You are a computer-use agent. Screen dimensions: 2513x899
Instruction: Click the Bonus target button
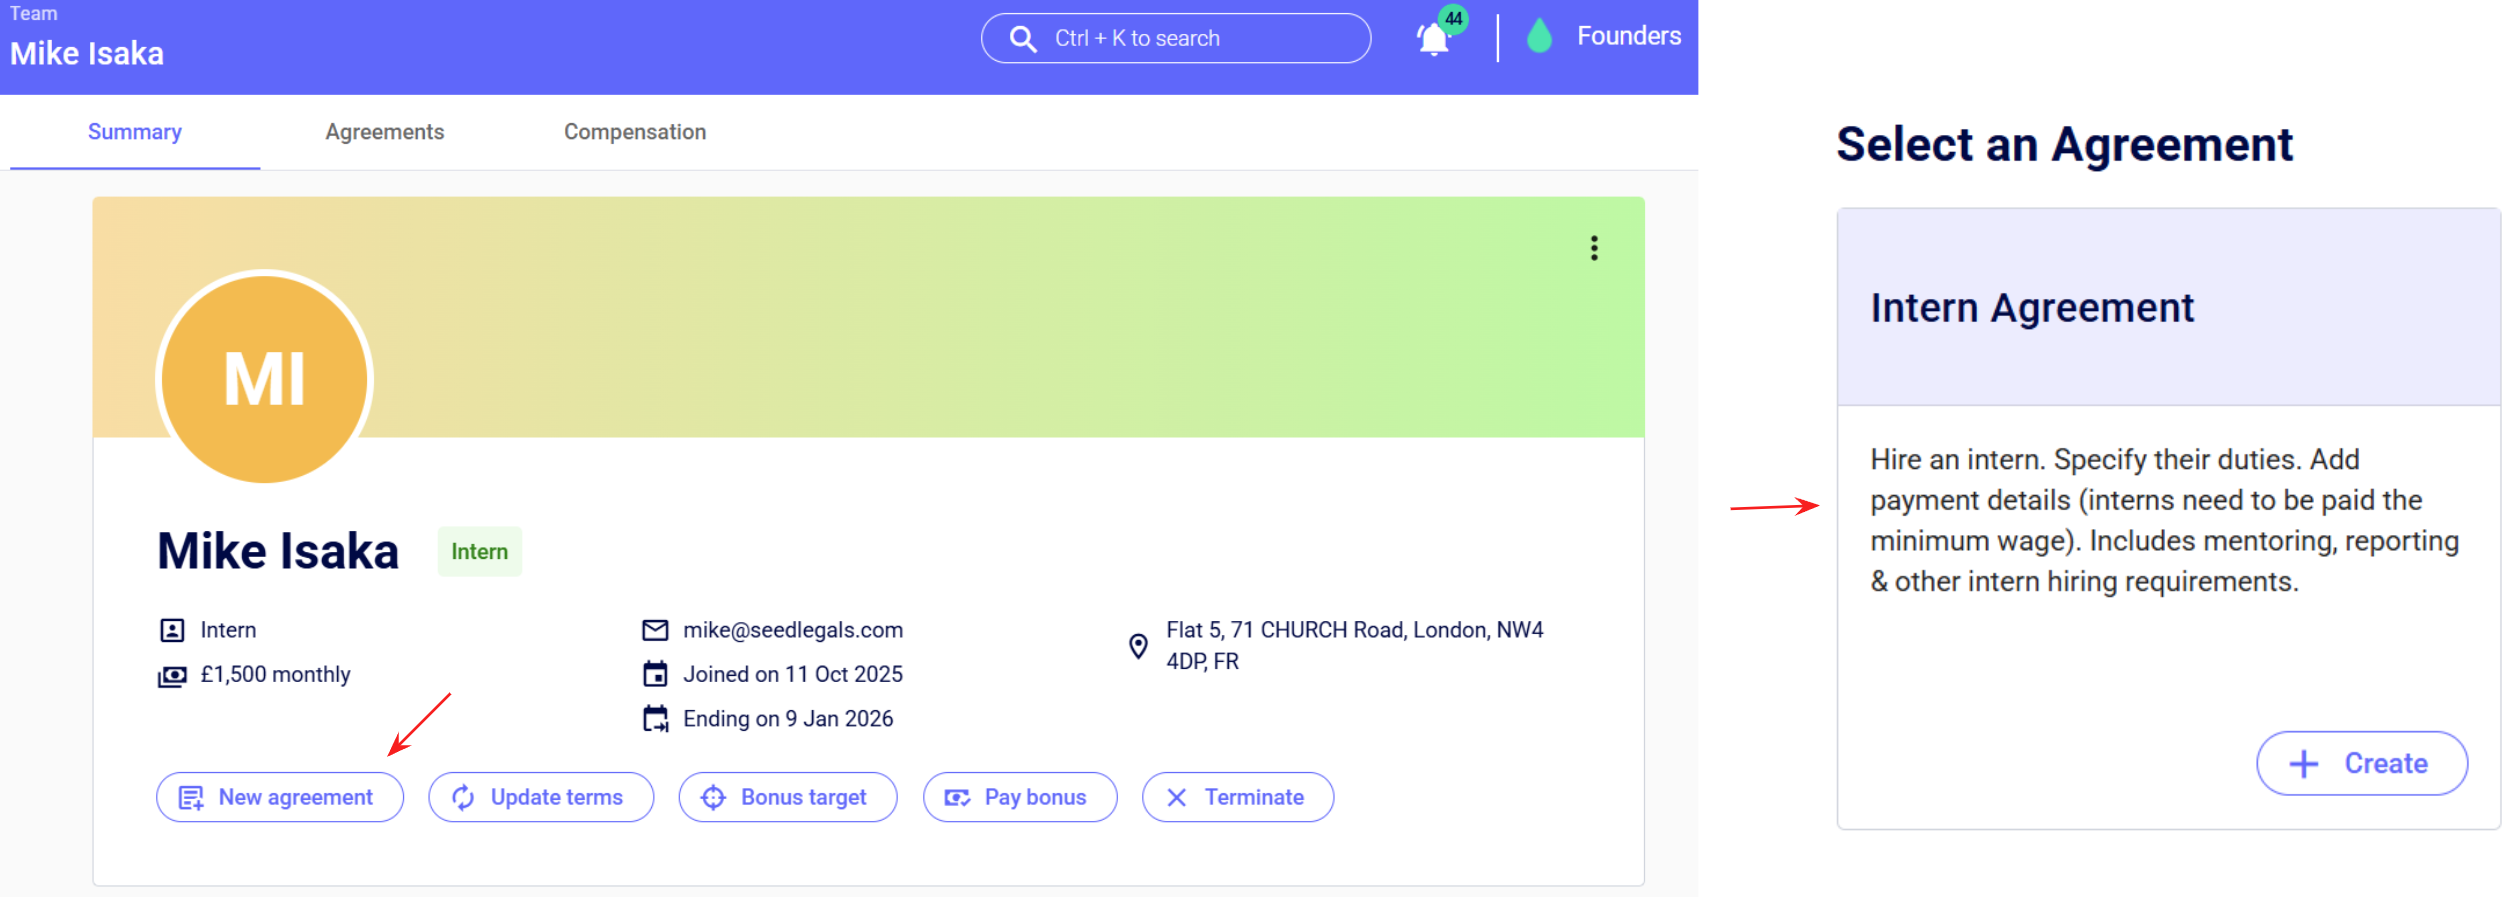(x=787, y=797)
